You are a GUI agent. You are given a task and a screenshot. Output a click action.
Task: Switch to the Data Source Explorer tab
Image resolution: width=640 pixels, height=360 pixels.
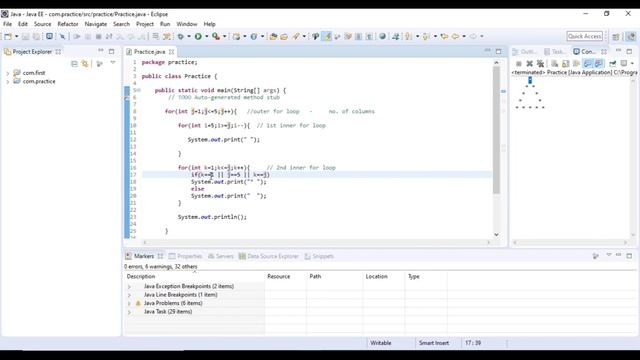[269, 256]
